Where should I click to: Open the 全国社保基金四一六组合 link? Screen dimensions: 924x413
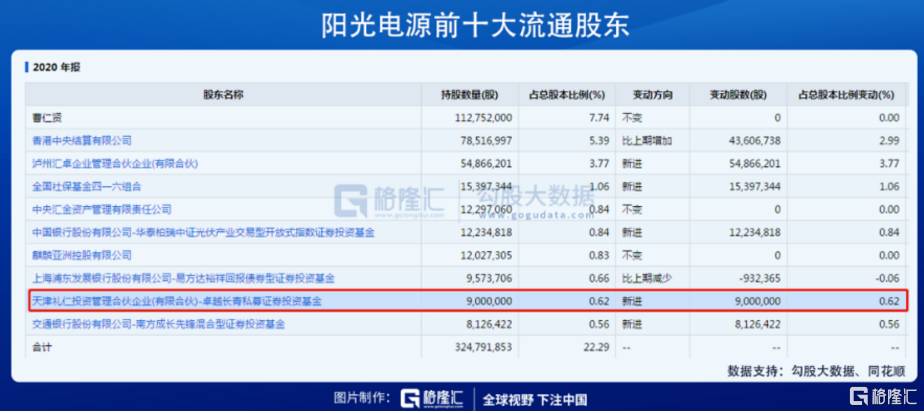(87, 187)
